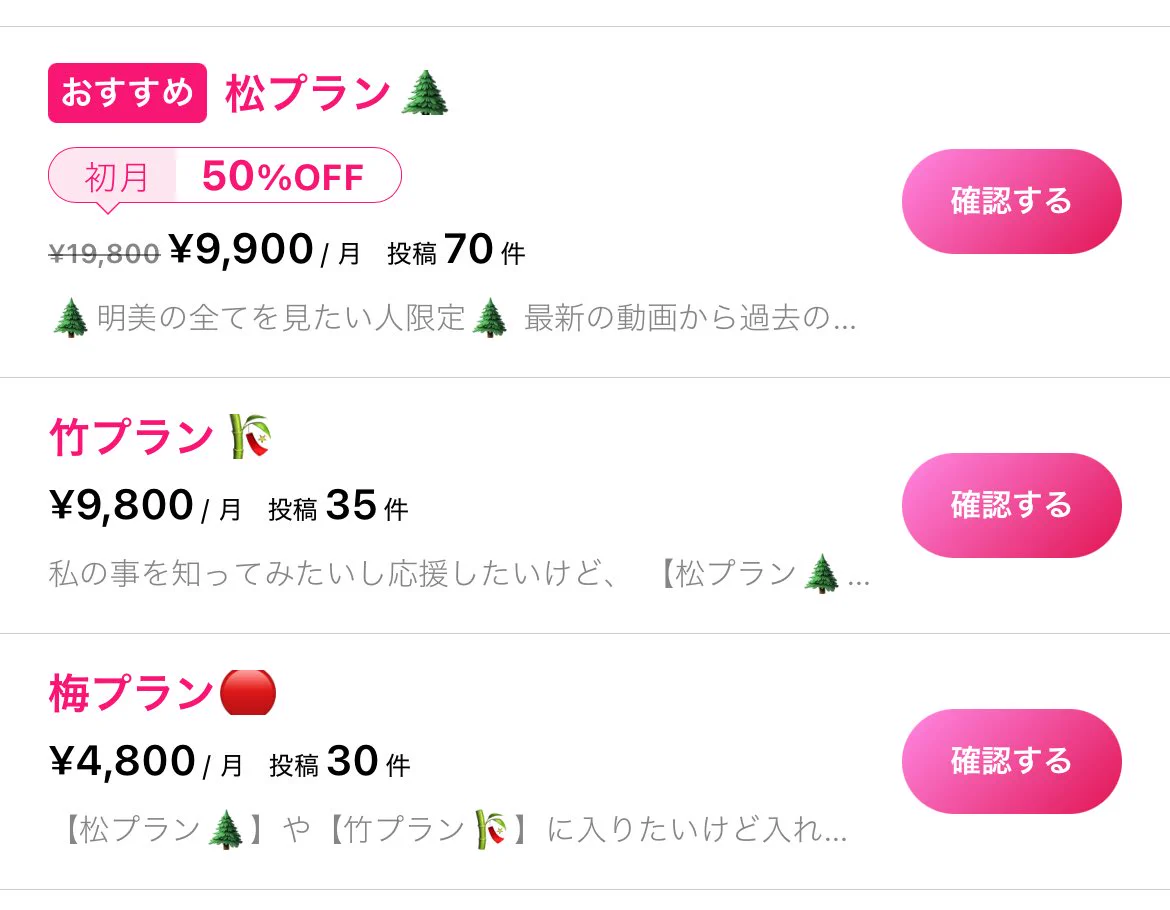Click the 初月 50%OFF discount badge
Viewport: 1170px width, 910px height.
pyautogui.click(x=225, y=177)
